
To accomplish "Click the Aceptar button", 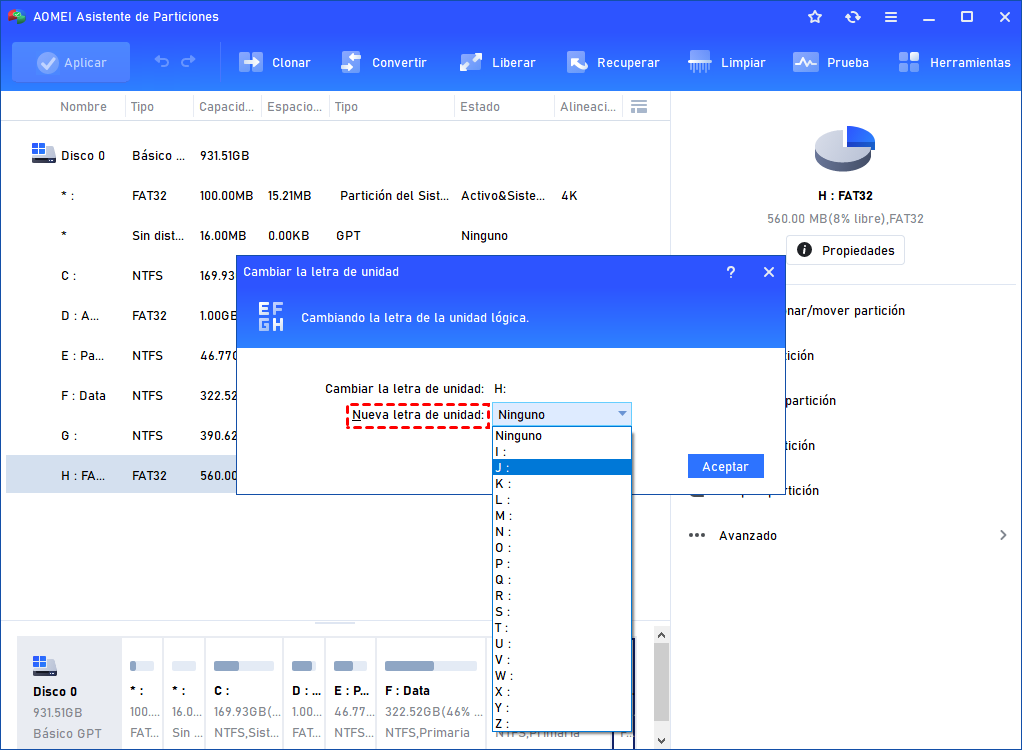I will coord(725,467).
